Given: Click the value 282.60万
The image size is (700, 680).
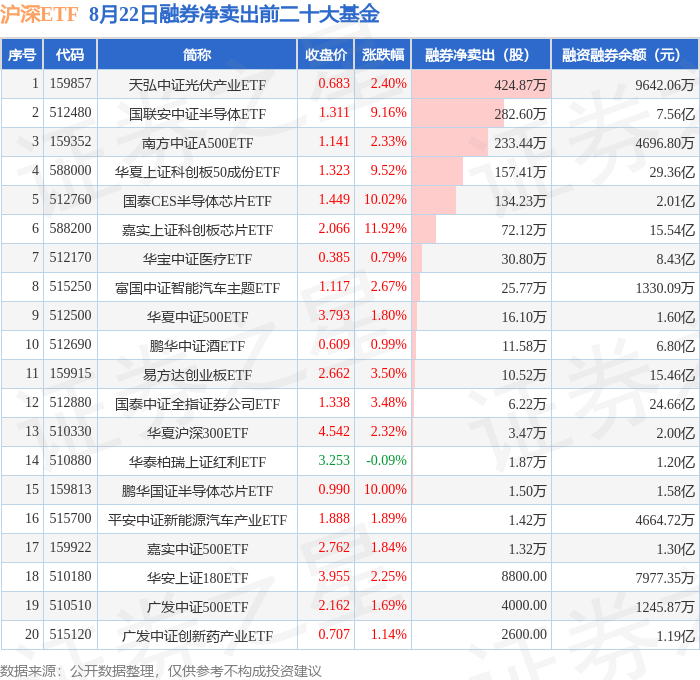Looking at the screenshot, I should pyautogui.click(x=520, y=114).
